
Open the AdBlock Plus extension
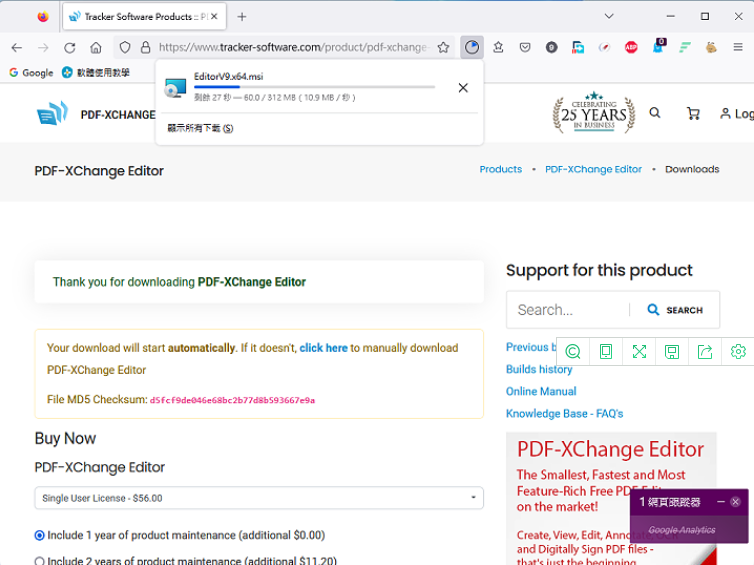tap(631, 47)
